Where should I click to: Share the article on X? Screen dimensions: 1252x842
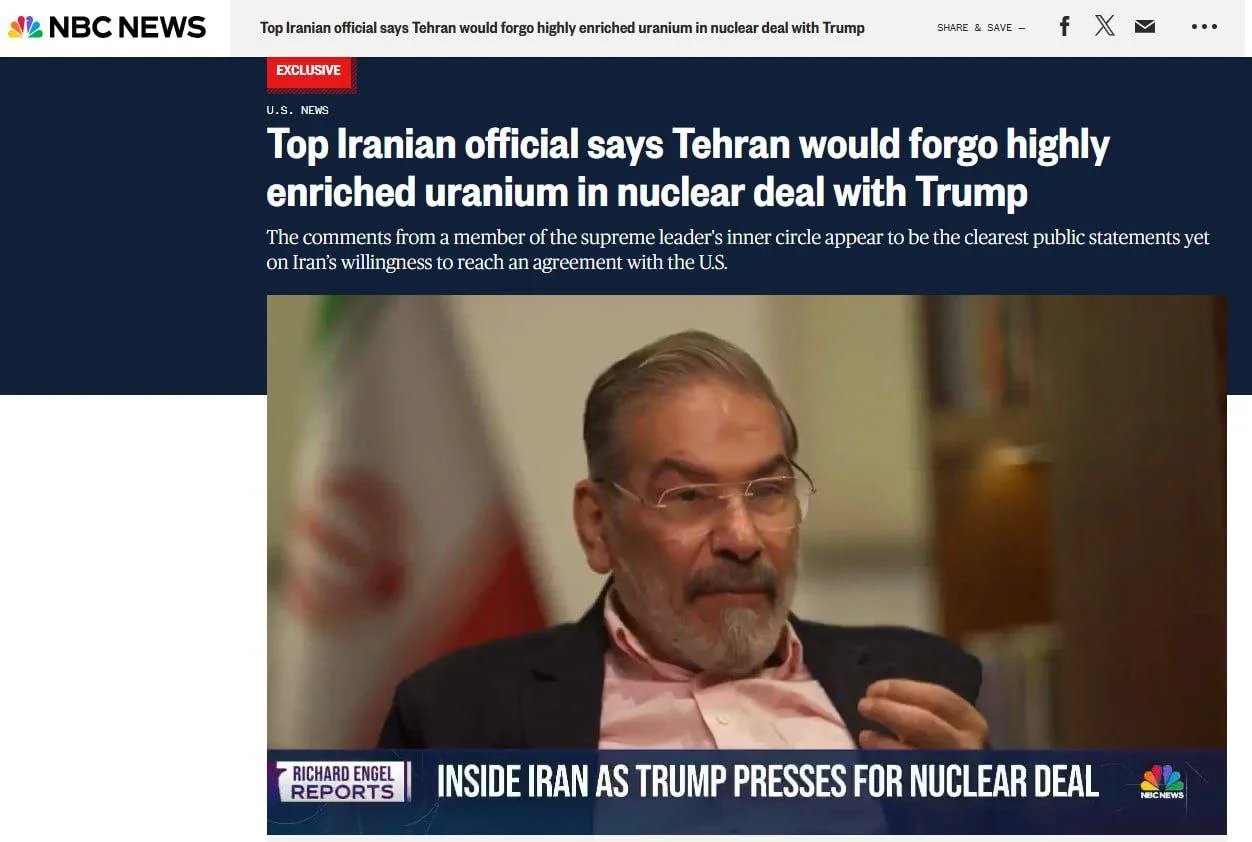[x=1104, y=27]
